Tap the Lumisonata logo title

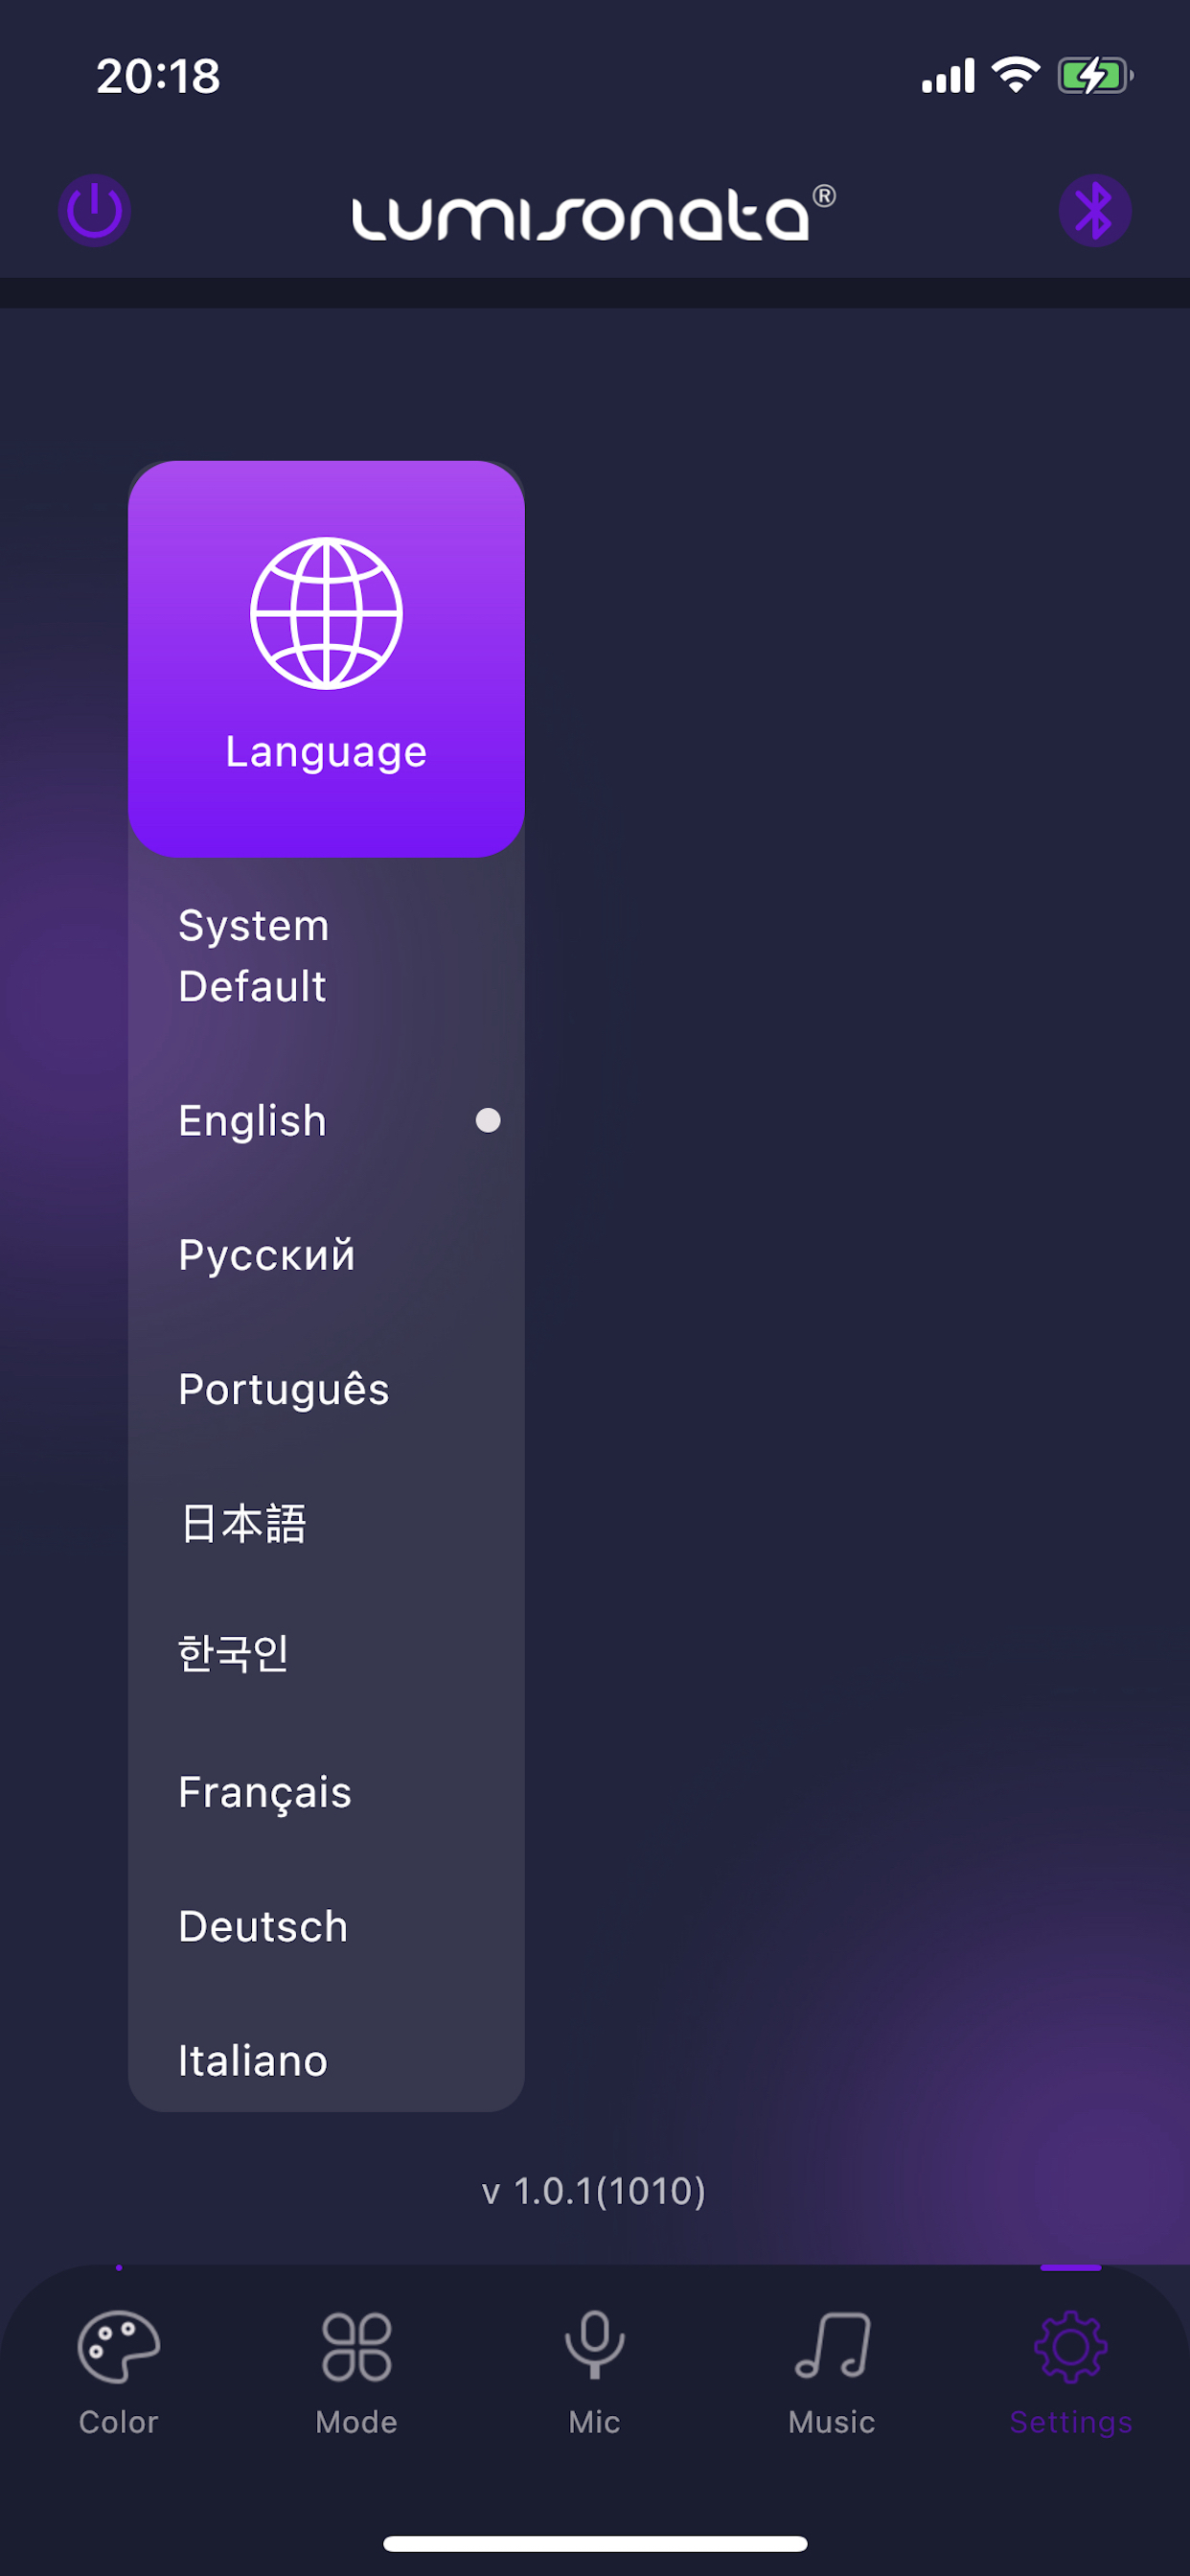[x=594, y=213]
